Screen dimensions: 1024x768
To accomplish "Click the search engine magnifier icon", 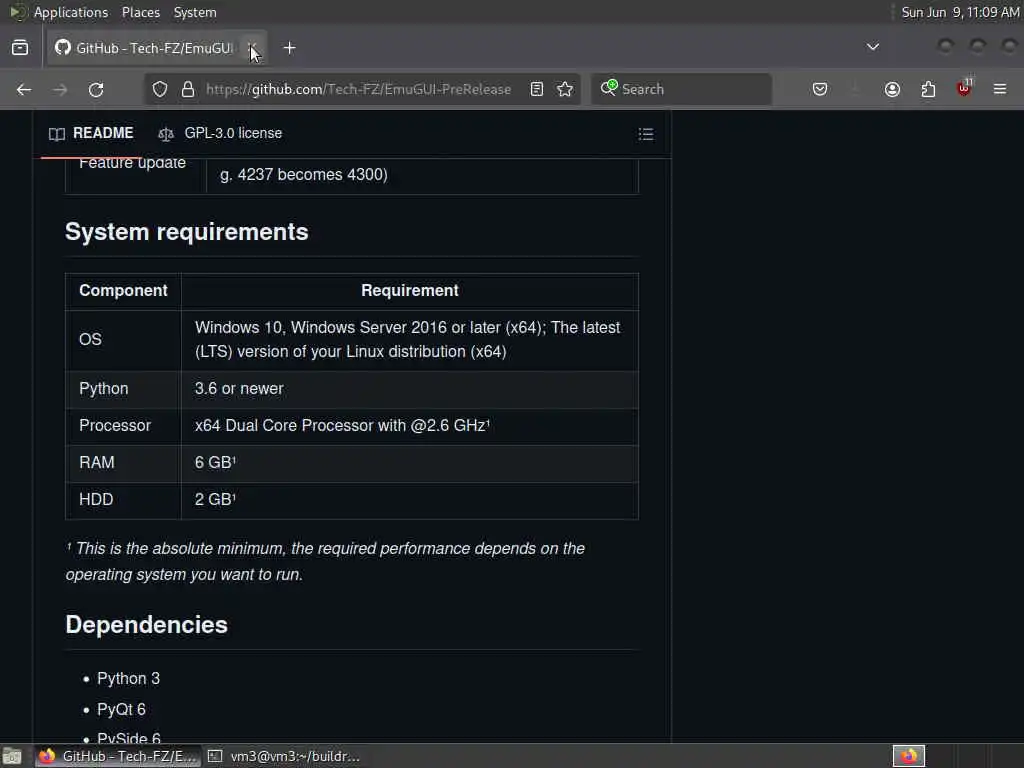I will pyautogui.click(x=609, y=88).
